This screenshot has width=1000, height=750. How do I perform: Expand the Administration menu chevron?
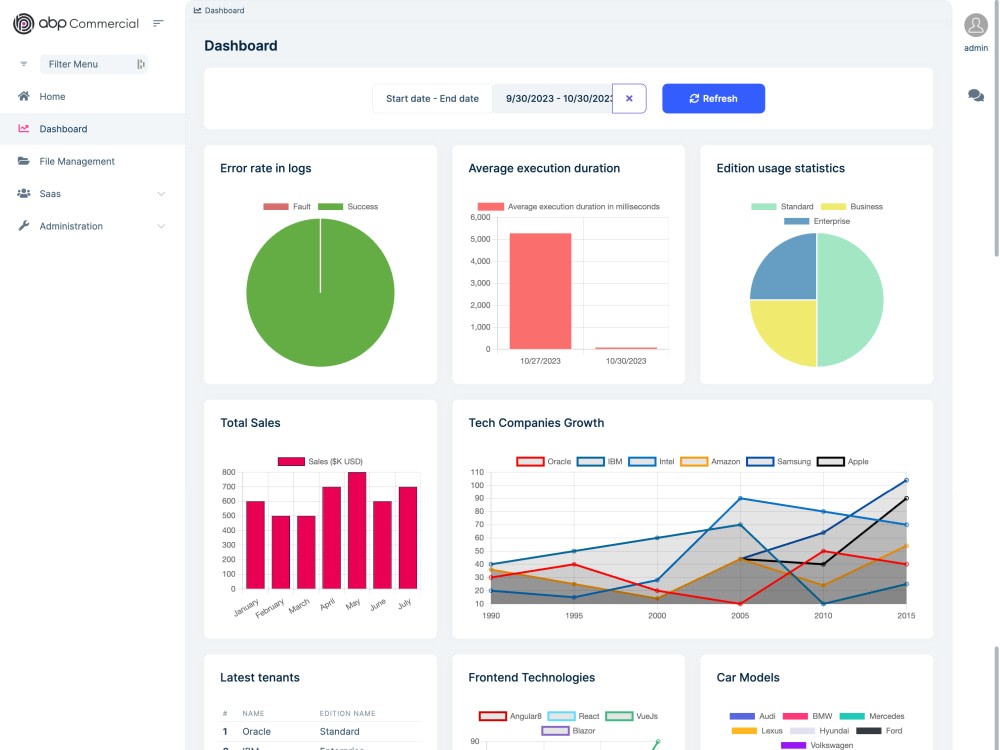[x=161, y=226]
